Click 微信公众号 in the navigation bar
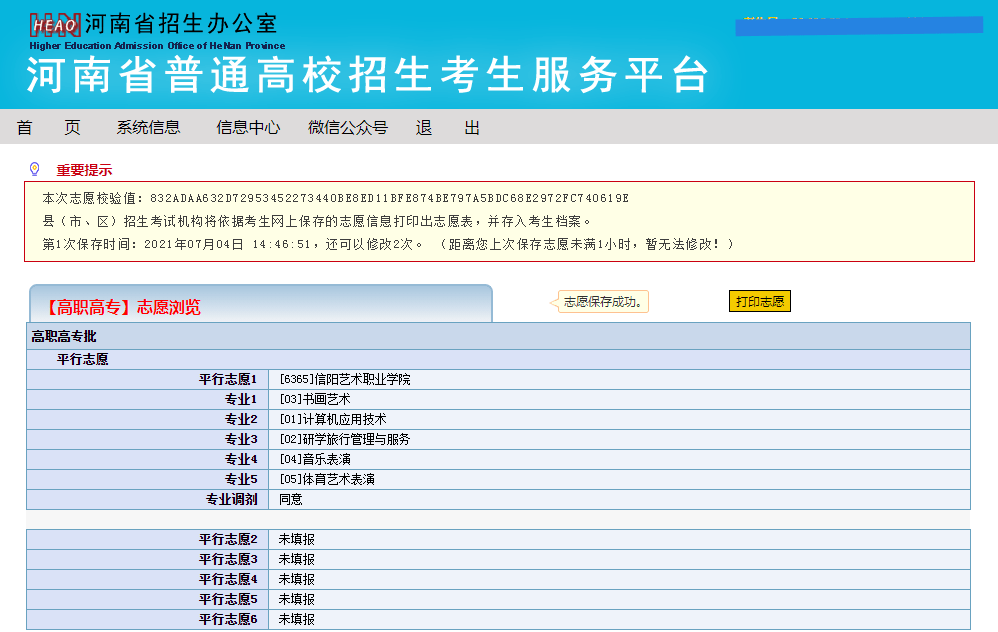This screenshot has height=632, width=998. tap(346, 127)
